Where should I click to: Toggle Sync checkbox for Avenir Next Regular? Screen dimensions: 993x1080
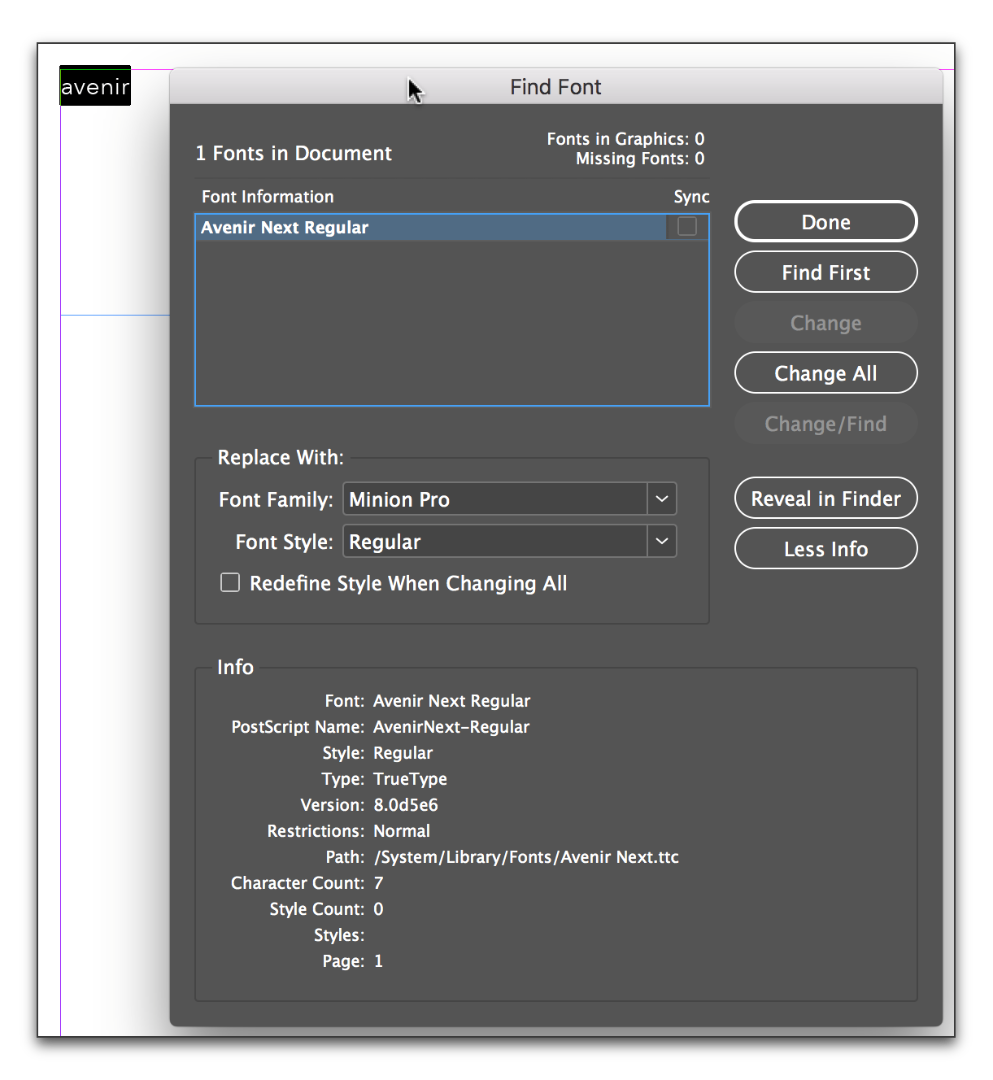coord(687,227)
